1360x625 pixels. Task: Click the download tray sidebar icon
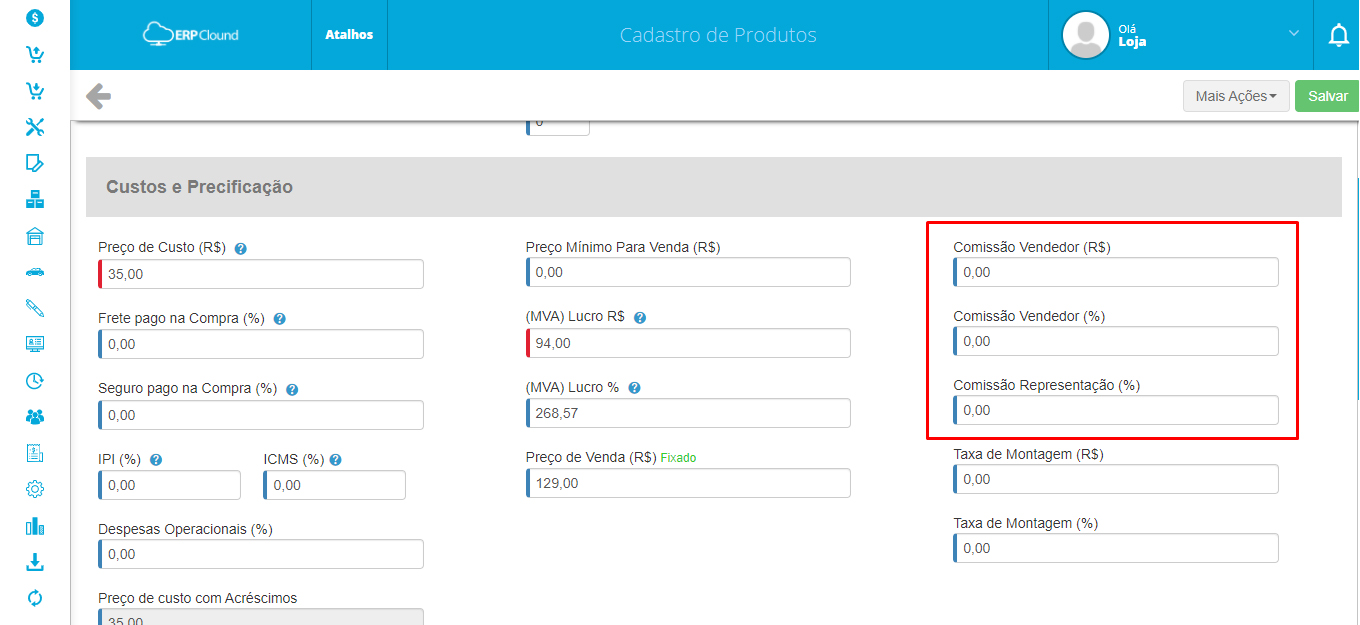click(x=35, y=562)
